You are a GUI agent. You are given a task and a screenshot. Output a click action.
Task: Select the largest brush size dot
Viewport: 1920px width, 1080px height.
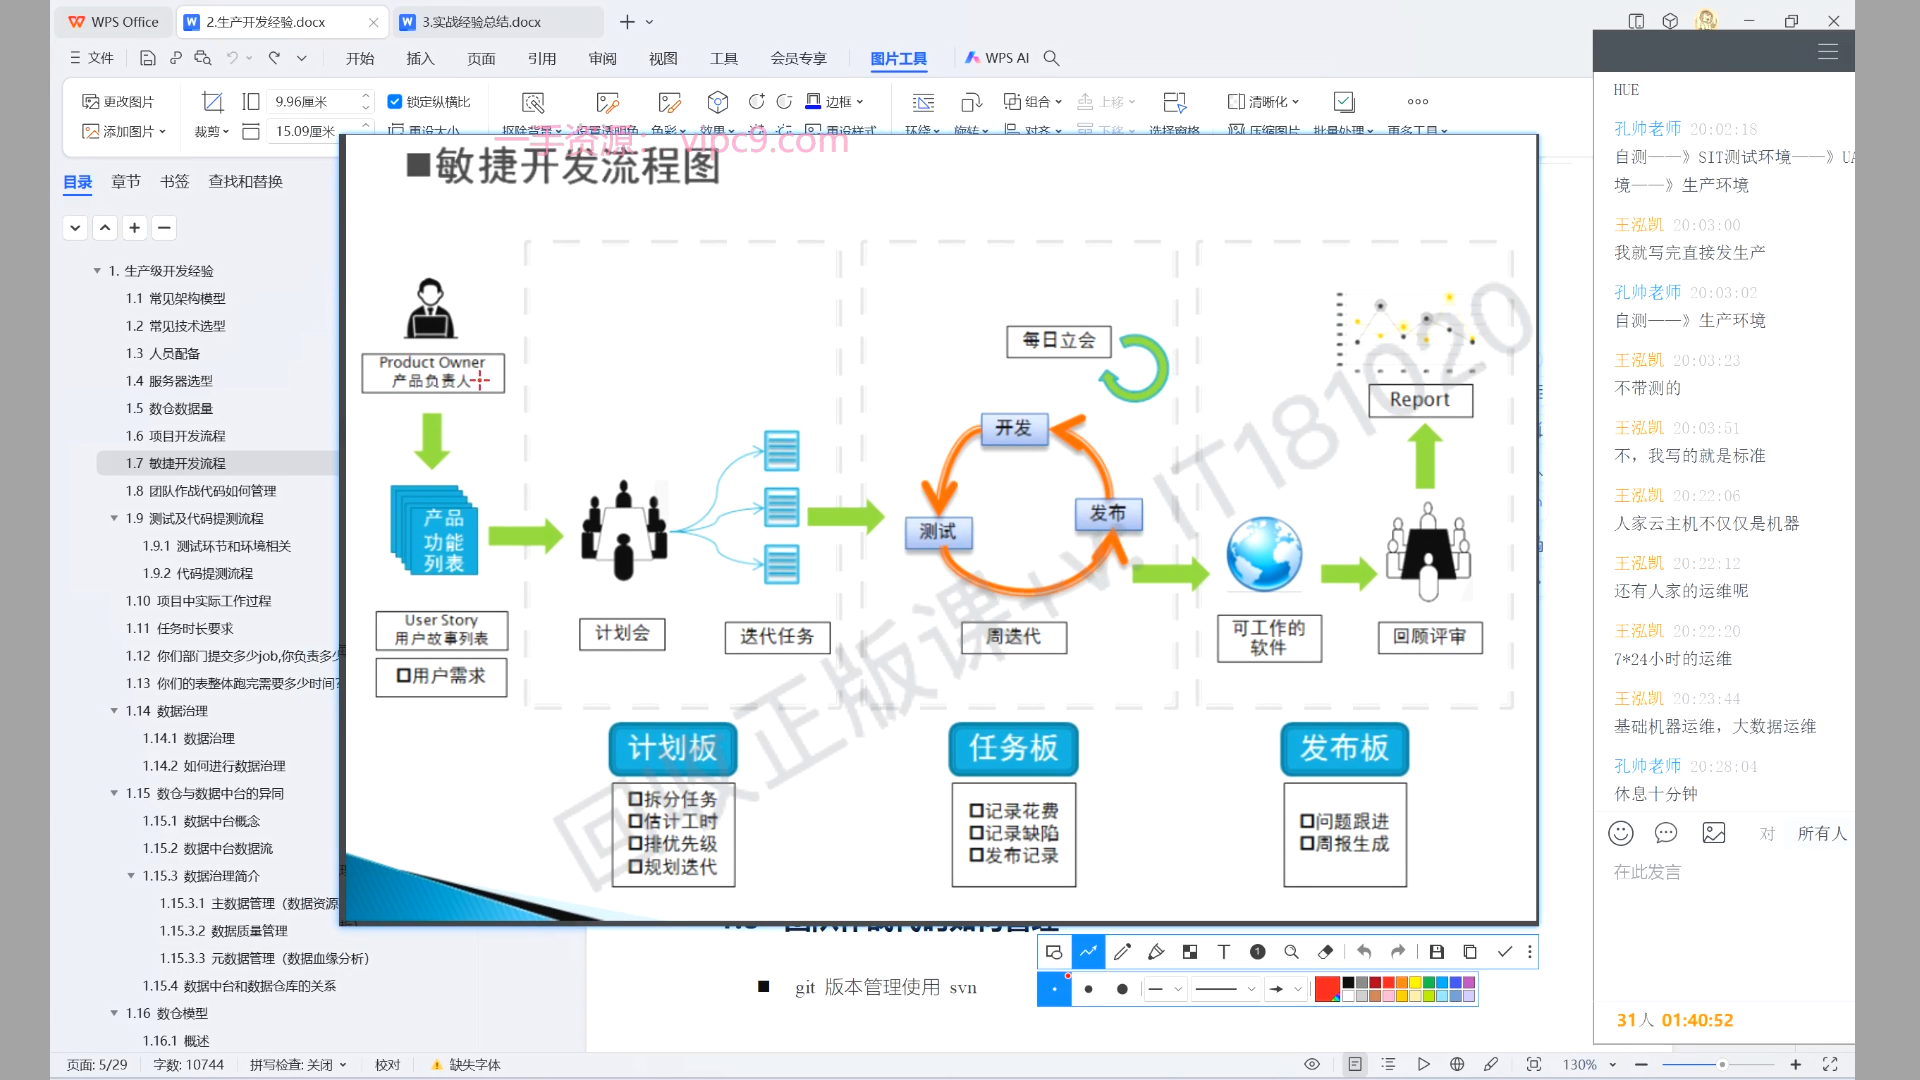tap(1122, 989)
